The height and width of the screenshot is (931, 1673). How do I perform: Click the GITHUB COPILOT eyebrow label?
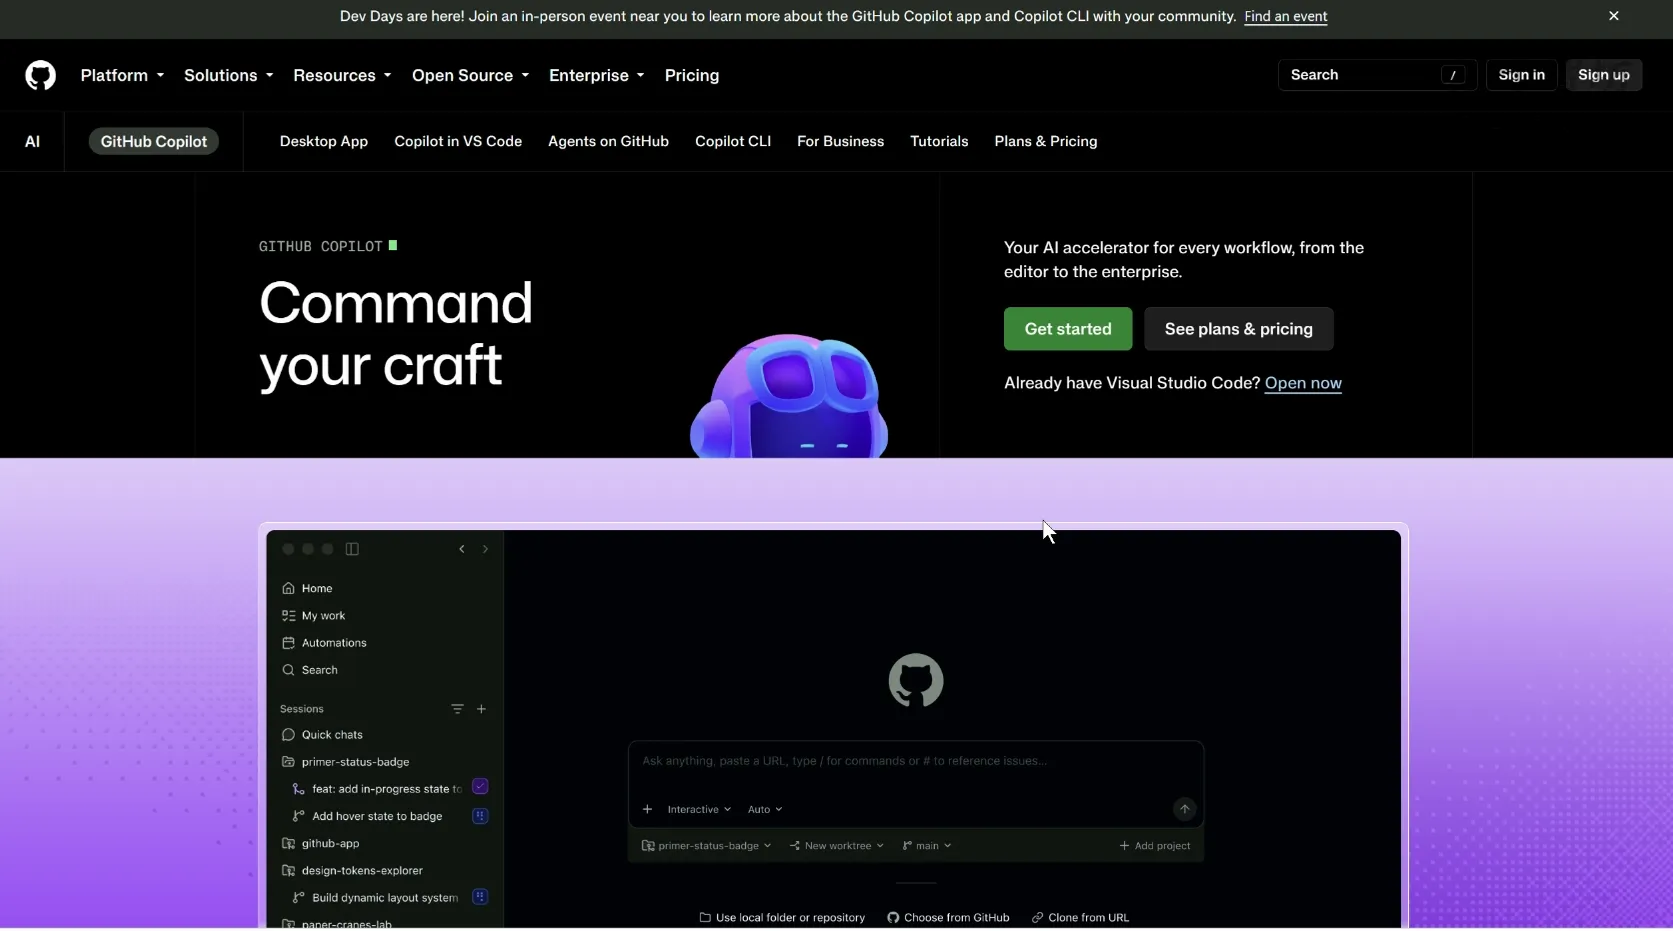coord(321,246)
